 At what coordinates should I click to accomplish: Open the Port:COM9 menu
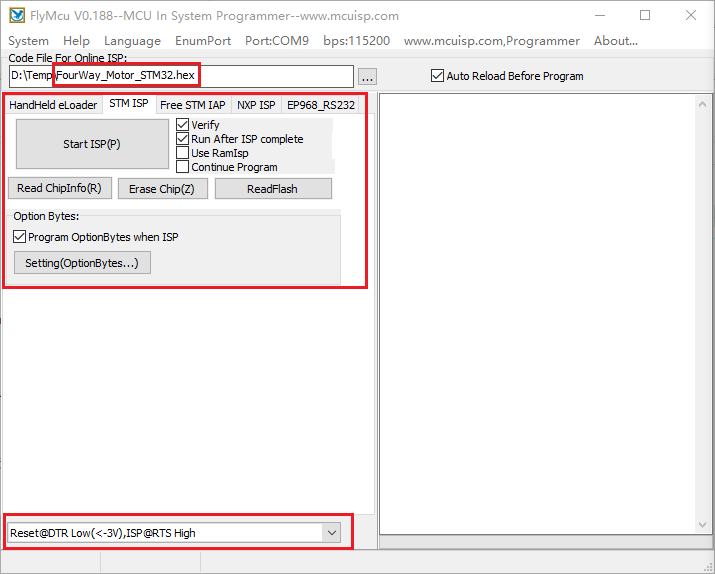pyautogui.click(x=277, y=41)
